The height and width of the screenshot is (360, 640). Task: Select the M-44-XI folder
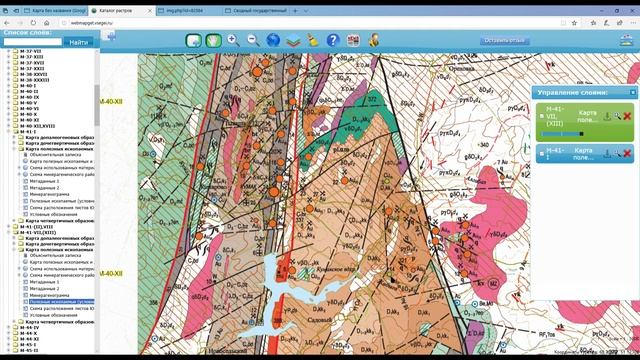29,339
